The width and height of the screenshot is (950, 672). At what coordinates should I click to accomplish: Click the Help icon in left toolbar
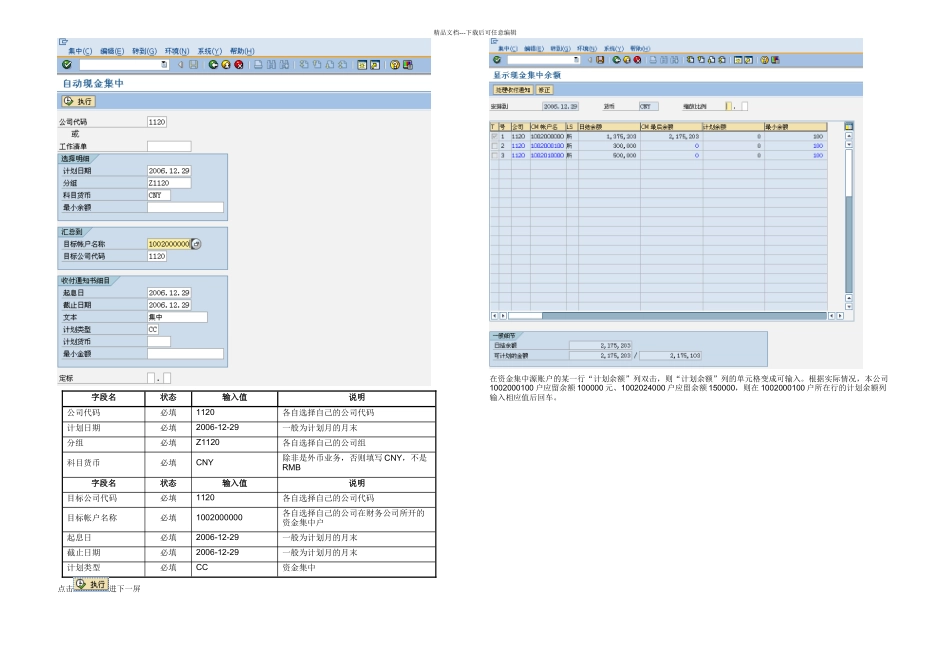(x=395, y=65)
